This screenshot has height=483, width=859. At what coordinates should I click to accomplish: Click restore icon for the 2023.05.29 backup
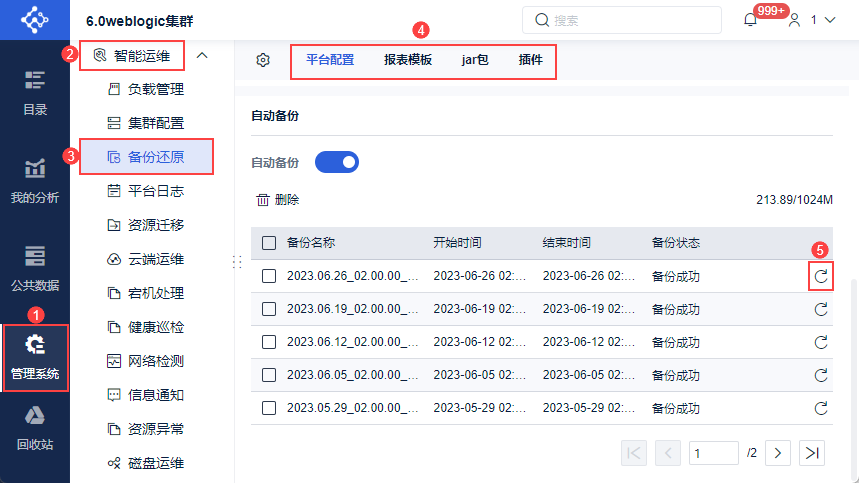(x=821, y=408)
